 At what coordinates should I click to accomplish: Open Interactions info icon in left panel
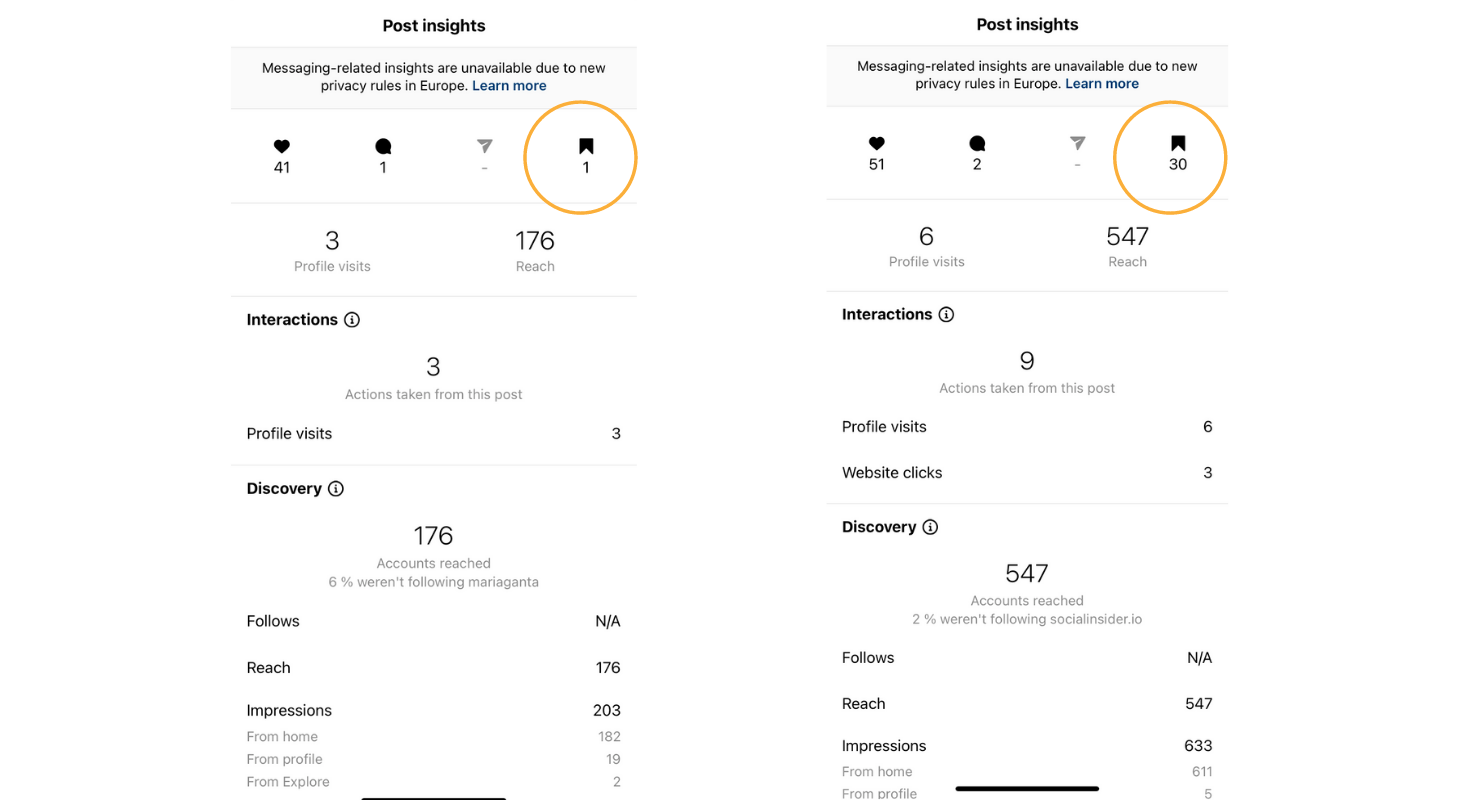352,320
